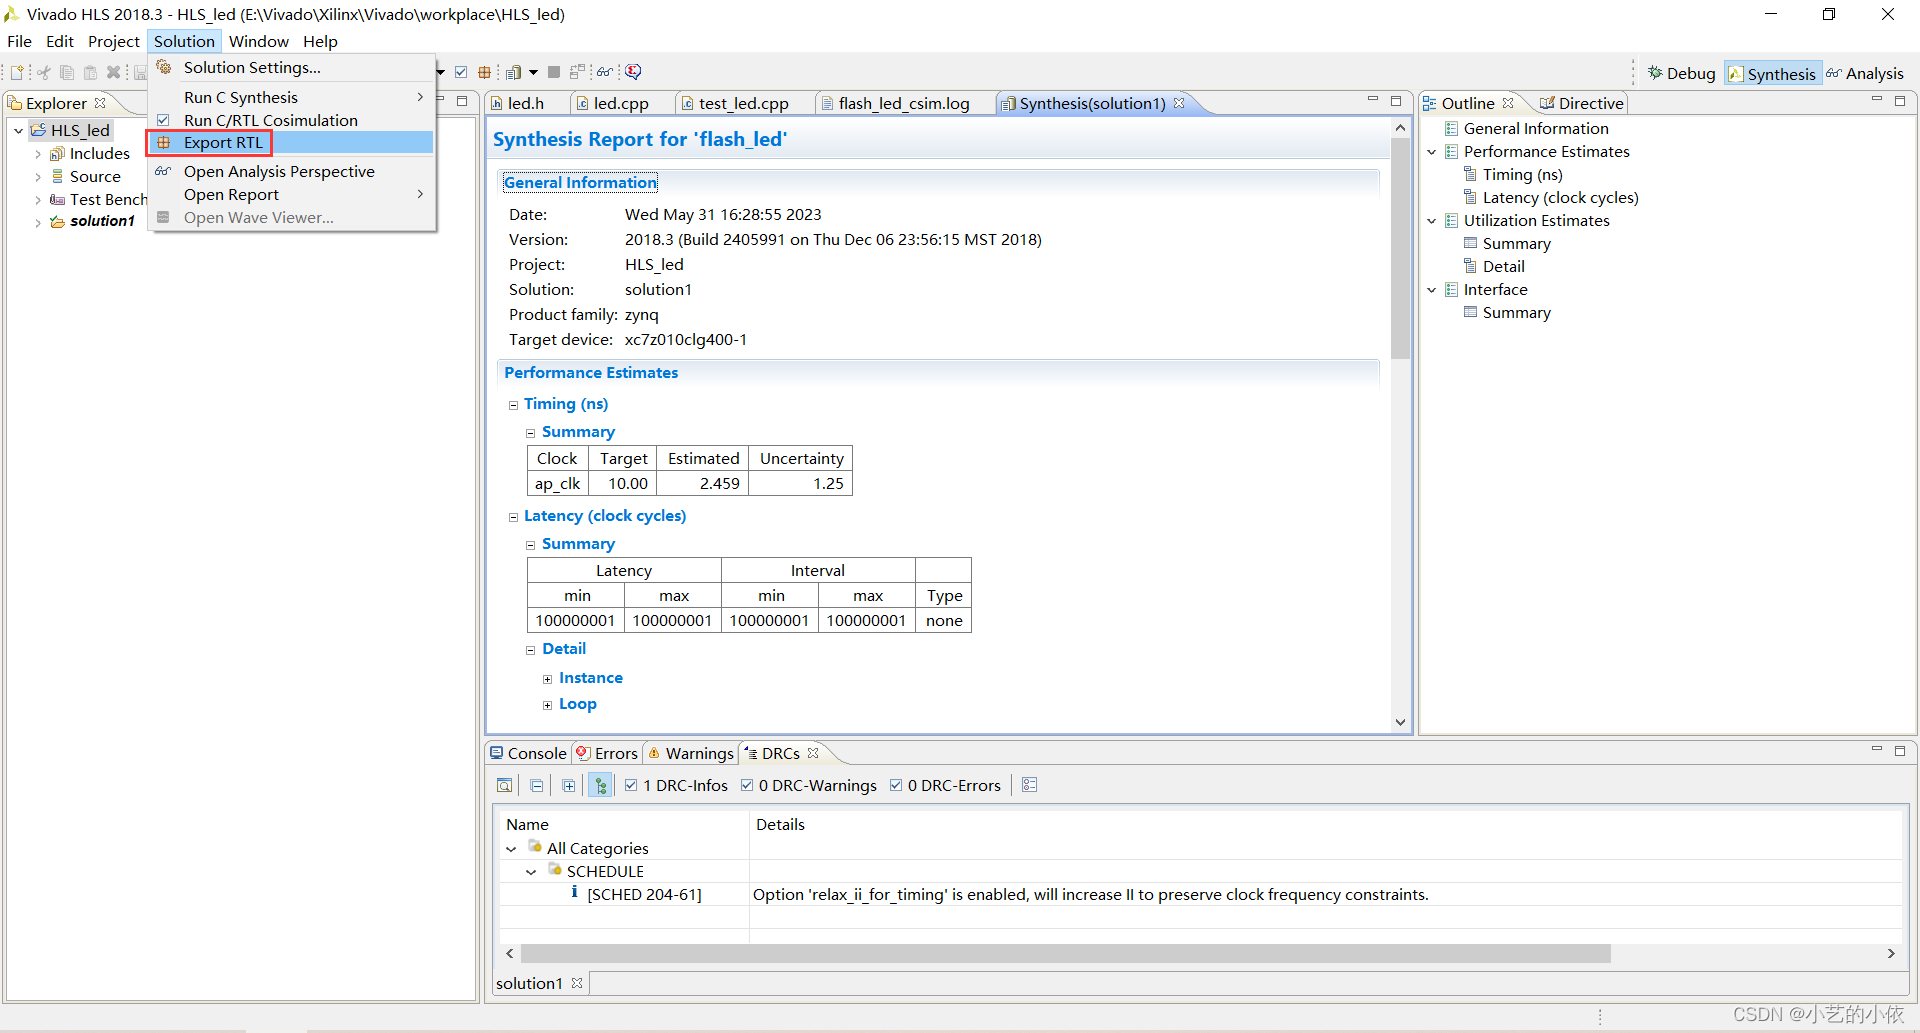
Task: Open the Run C Synthesis submenu
Action: [x=291, y=97]
